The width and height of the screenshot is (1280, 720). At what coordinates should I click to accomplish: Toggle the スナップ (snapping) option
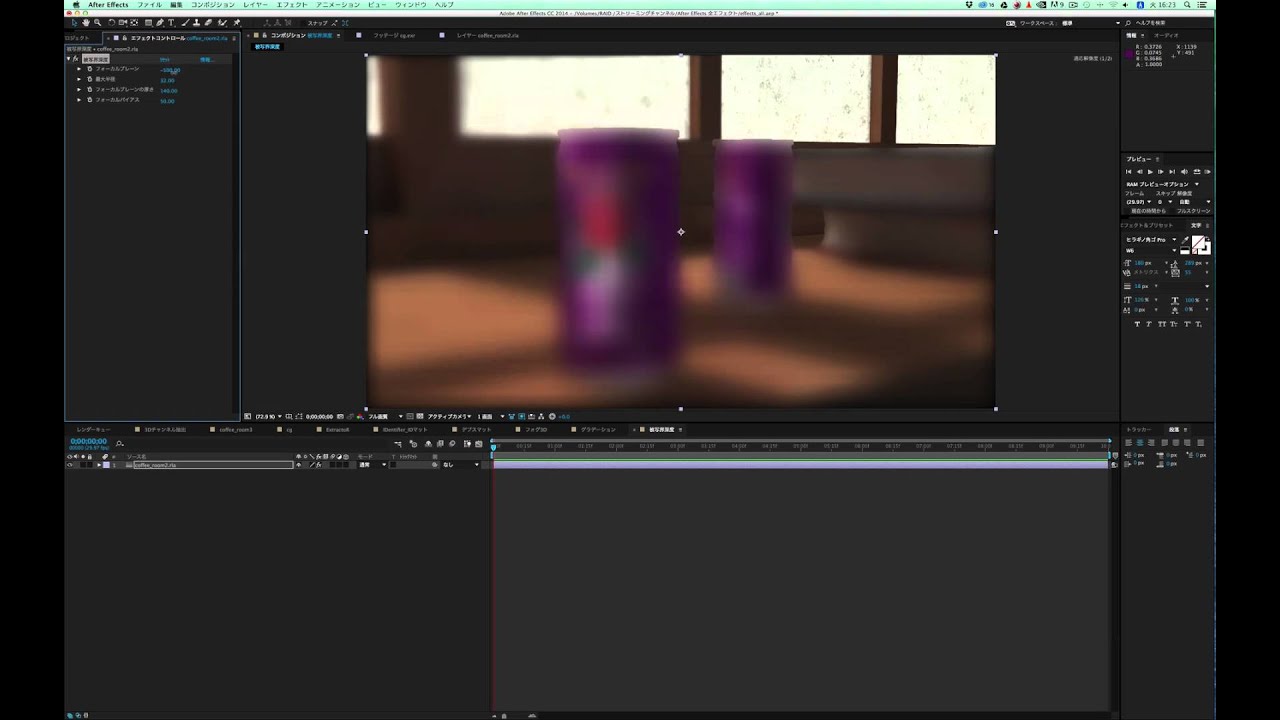click(318, 23)
